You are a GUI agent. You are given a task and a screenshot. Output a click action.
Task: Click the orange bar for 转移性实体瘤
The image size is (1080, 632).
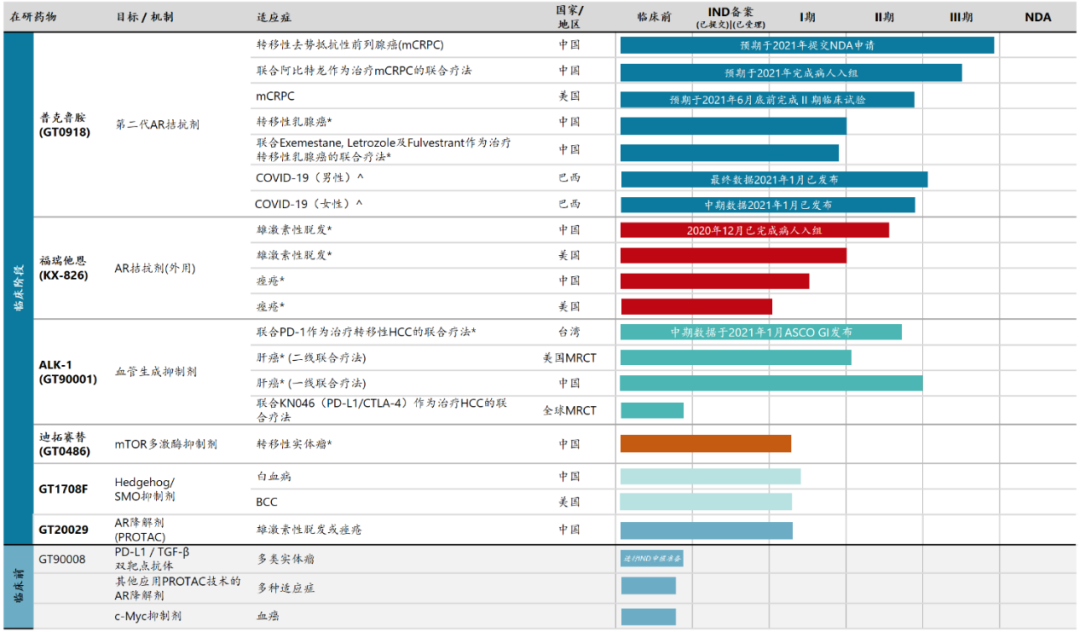[705, 443]
